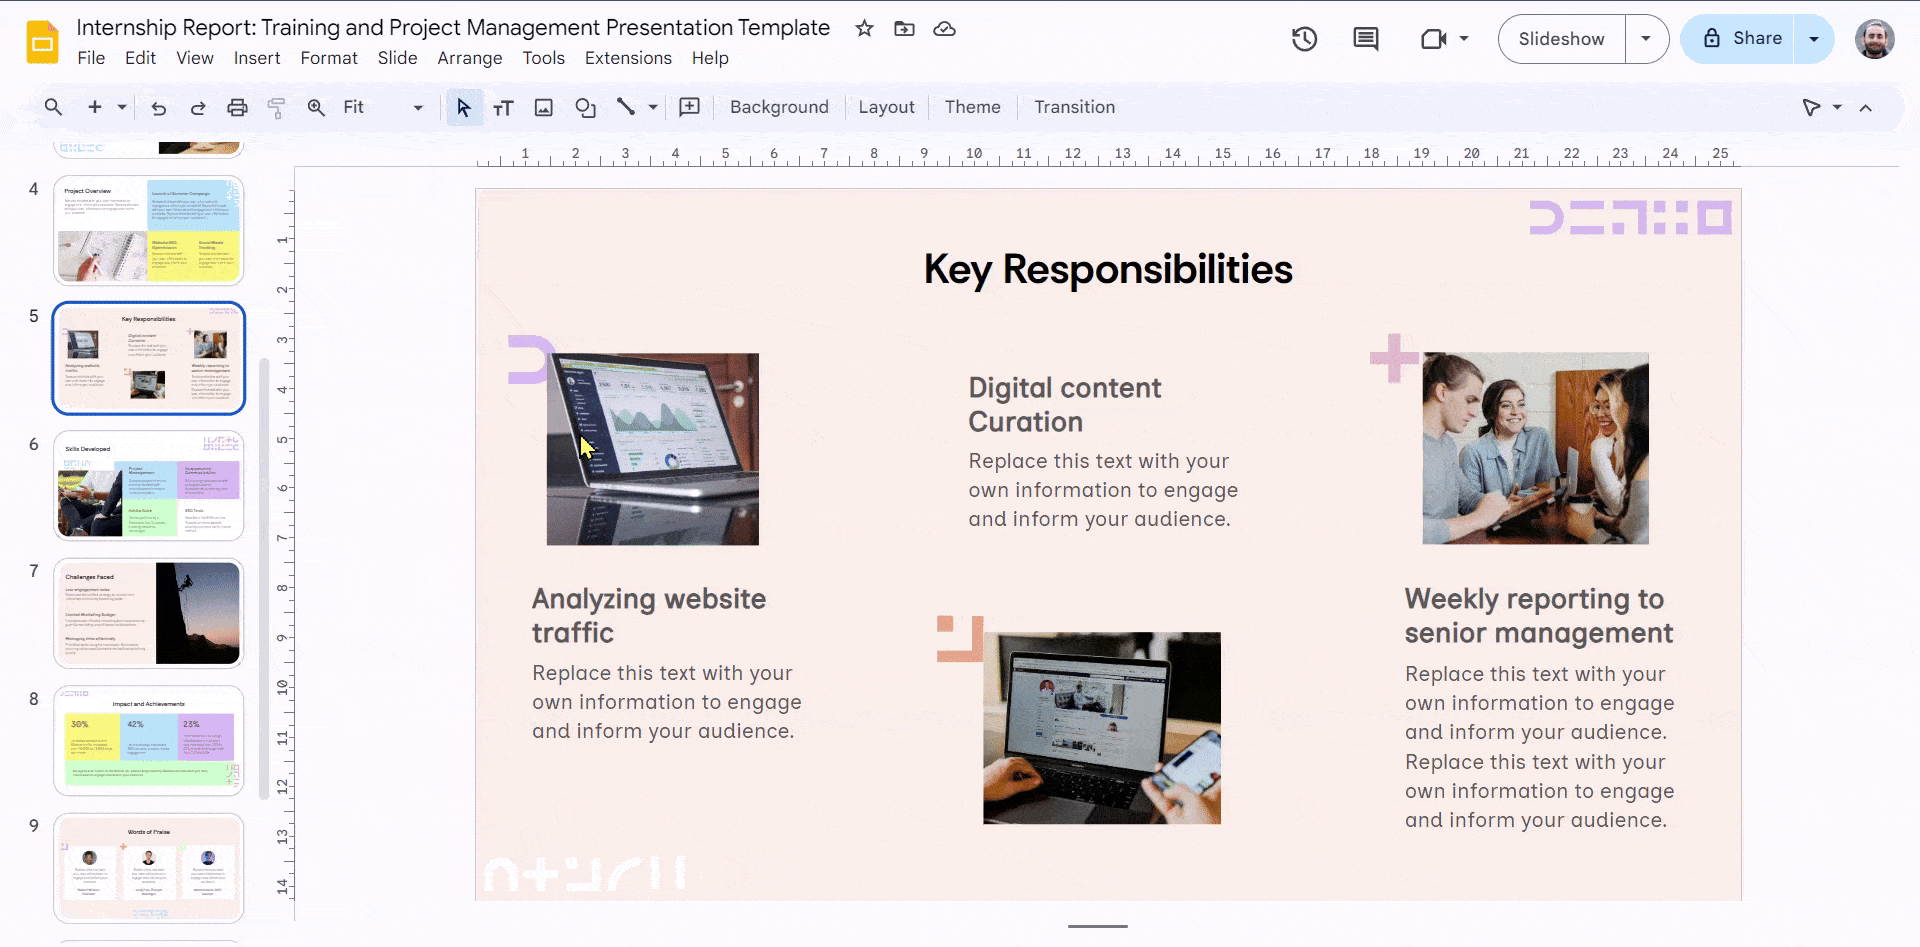Select the Text box tool
Viewport: 1920px width, 947px height.
[504, 107]
